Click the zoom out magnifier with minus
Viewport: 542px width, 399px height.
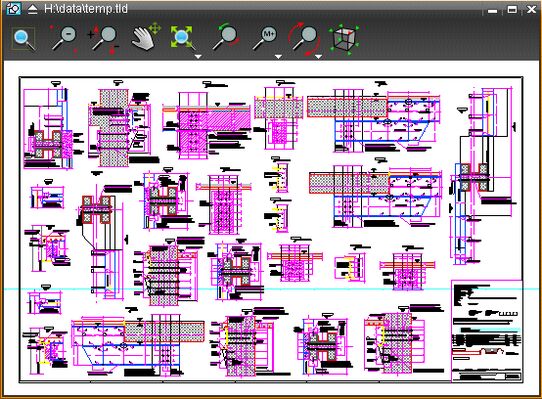click(64, 38)
